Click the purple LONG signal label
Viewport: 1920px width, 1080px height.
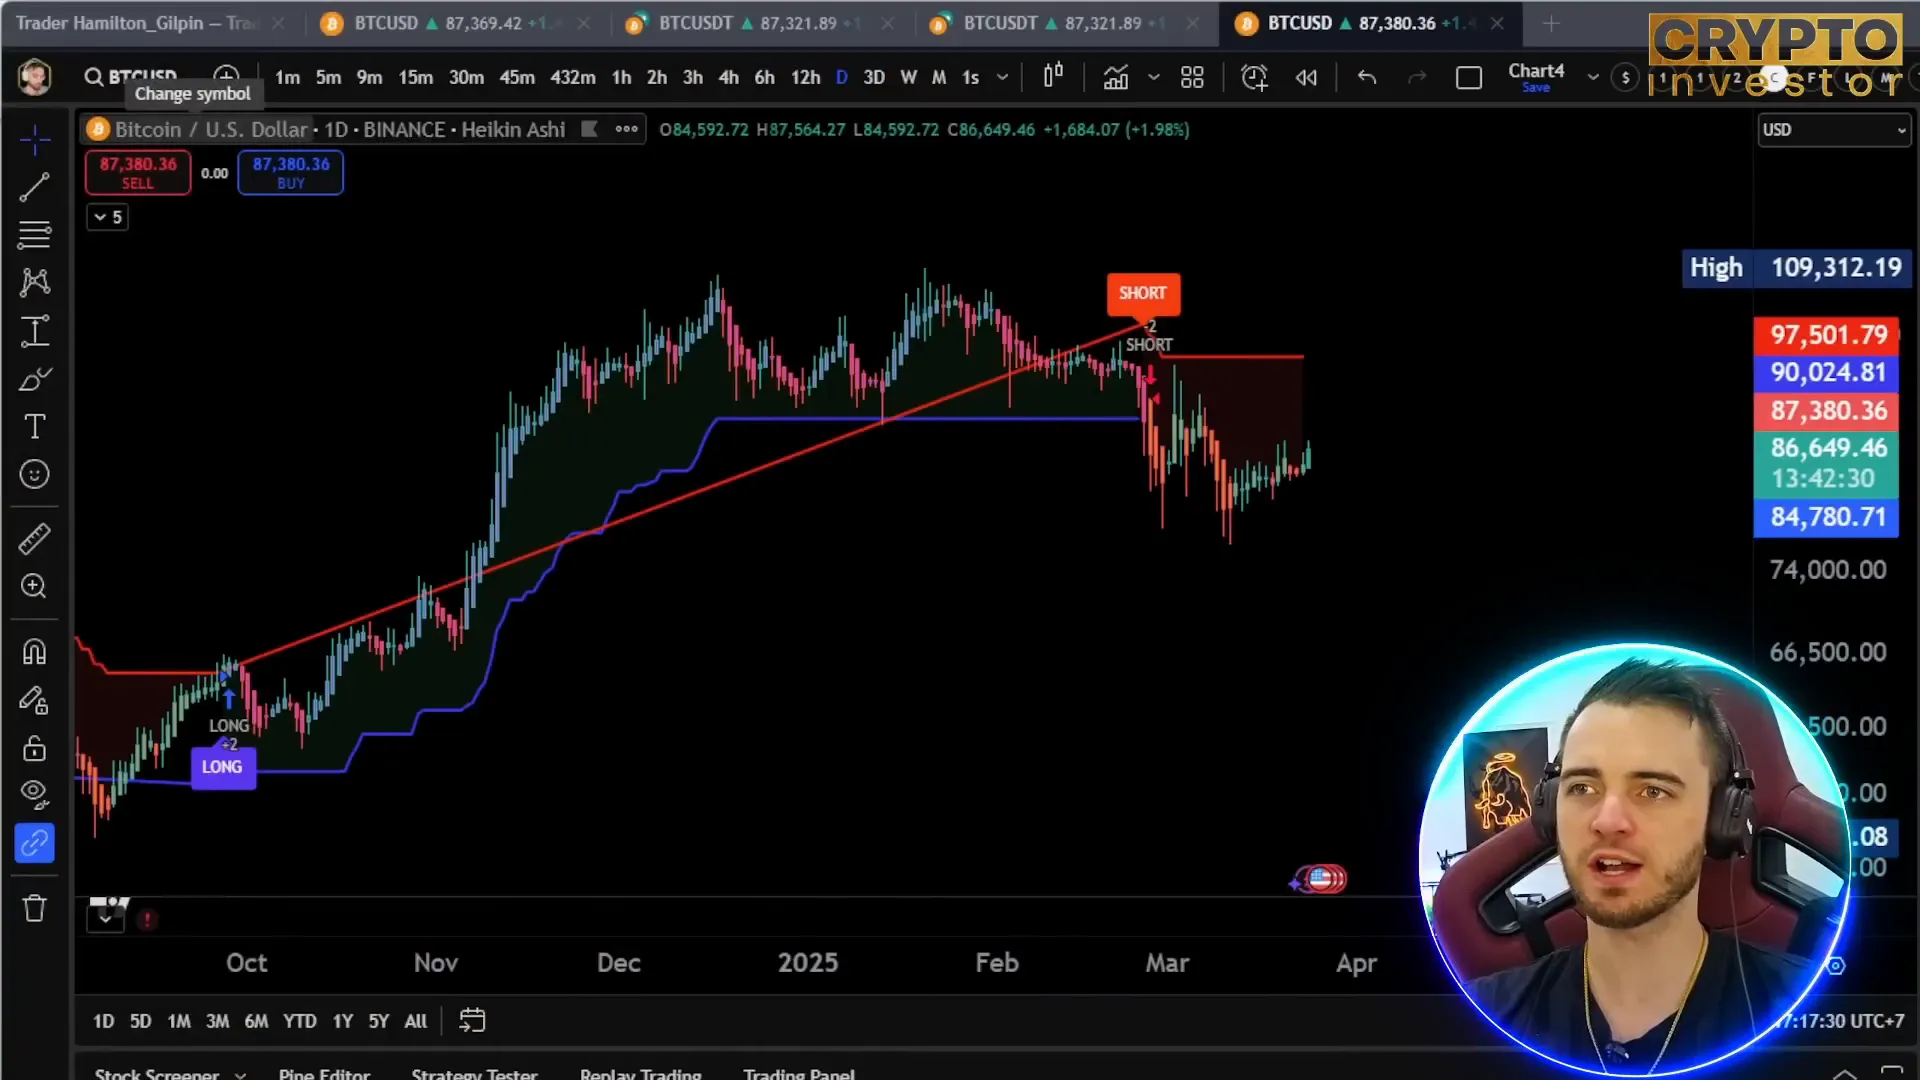[222, 767]
